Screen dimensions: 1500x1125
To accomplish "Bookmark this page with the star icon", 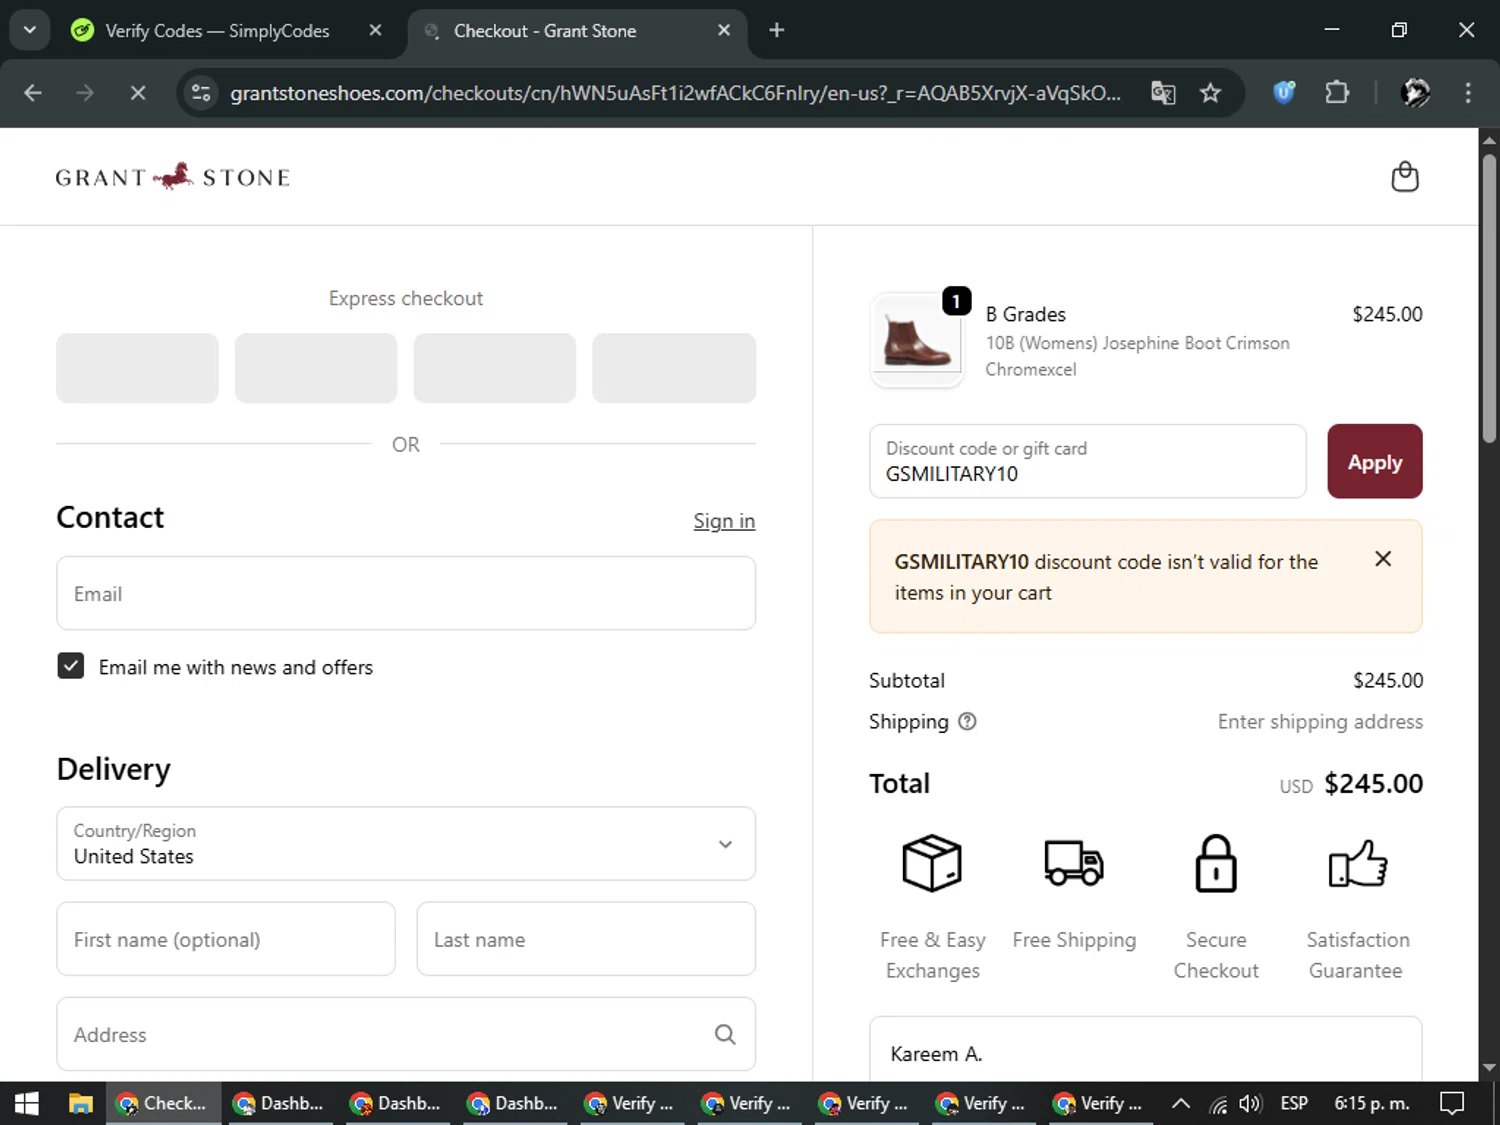I will (x=1210, y=93).
